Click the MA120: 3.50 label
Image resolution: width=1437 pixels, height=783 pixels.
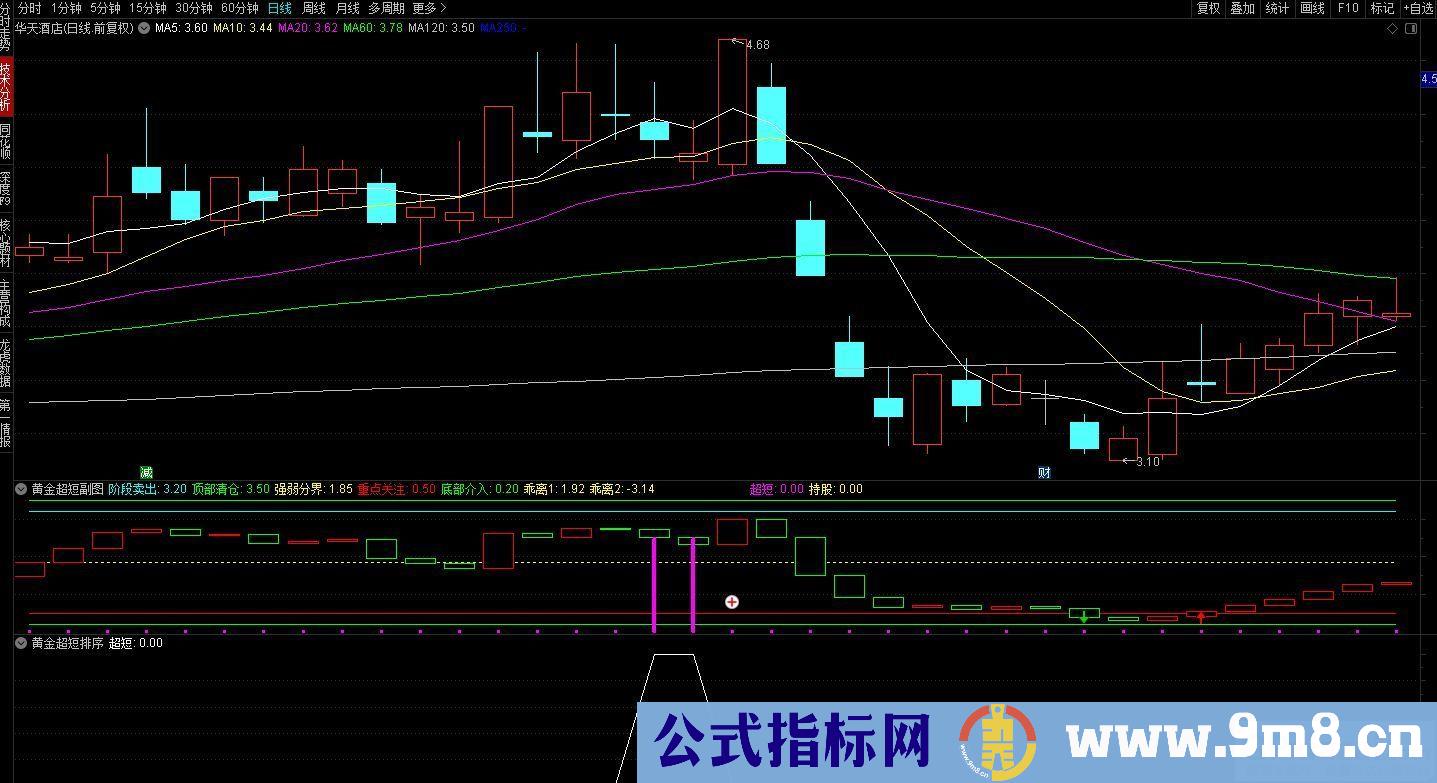pyautogui.click(x=440, y=28)
